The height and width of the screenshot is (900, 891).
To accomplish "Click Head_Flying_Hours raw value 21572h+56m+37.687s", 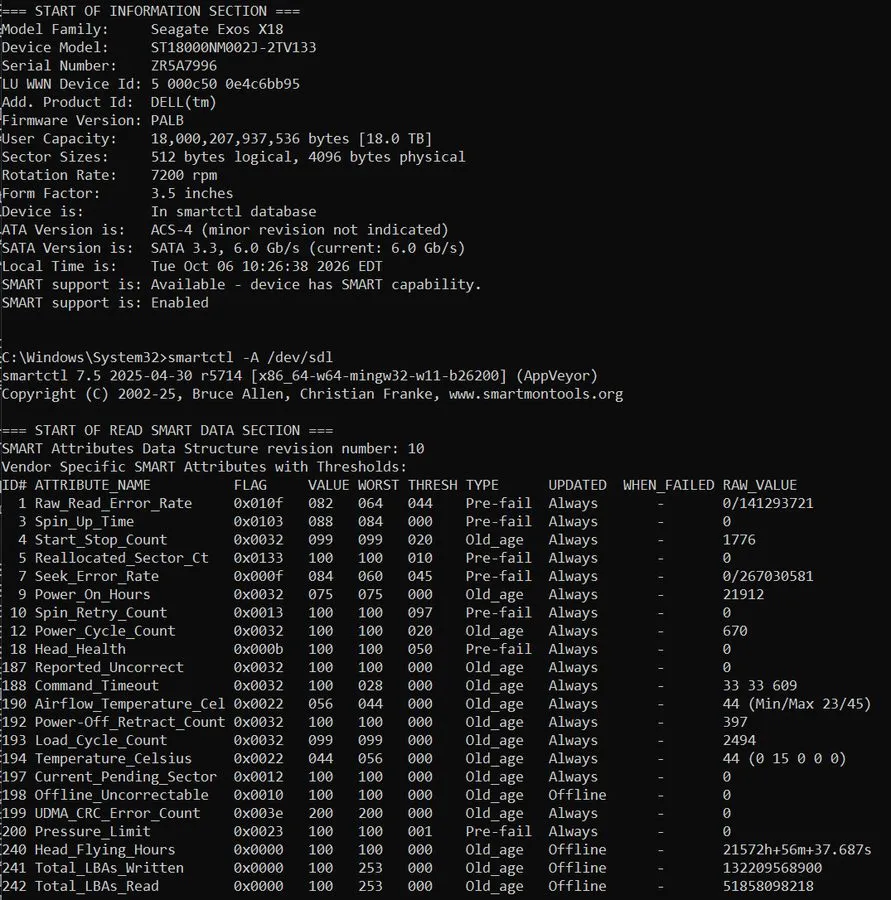I will coord(797,850).
